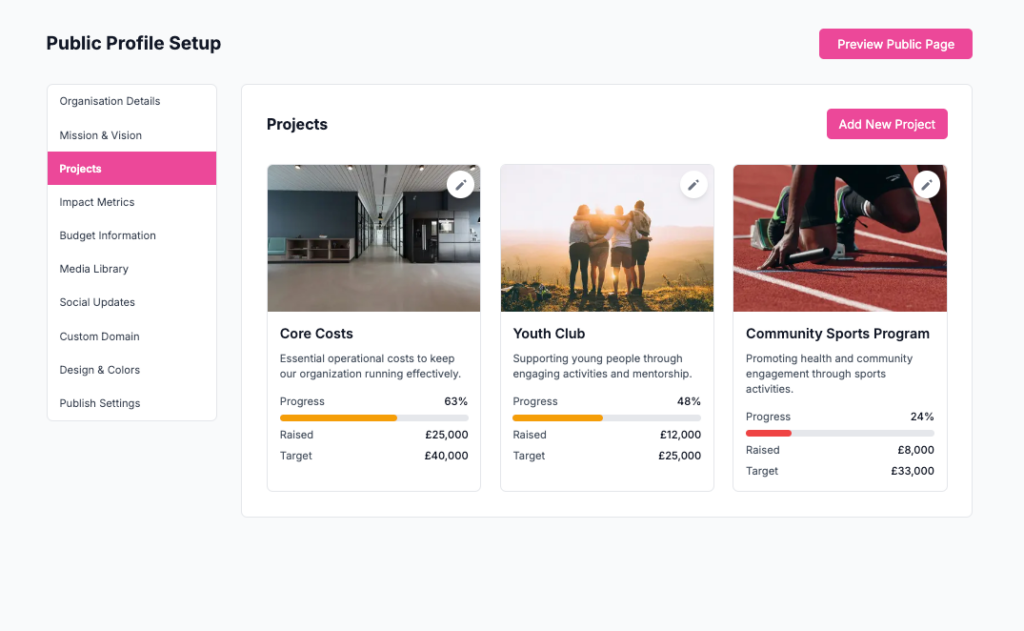Screen dimensions: 1024x631
Task: Open Impact Metrics section
Action: click(97, 202)
